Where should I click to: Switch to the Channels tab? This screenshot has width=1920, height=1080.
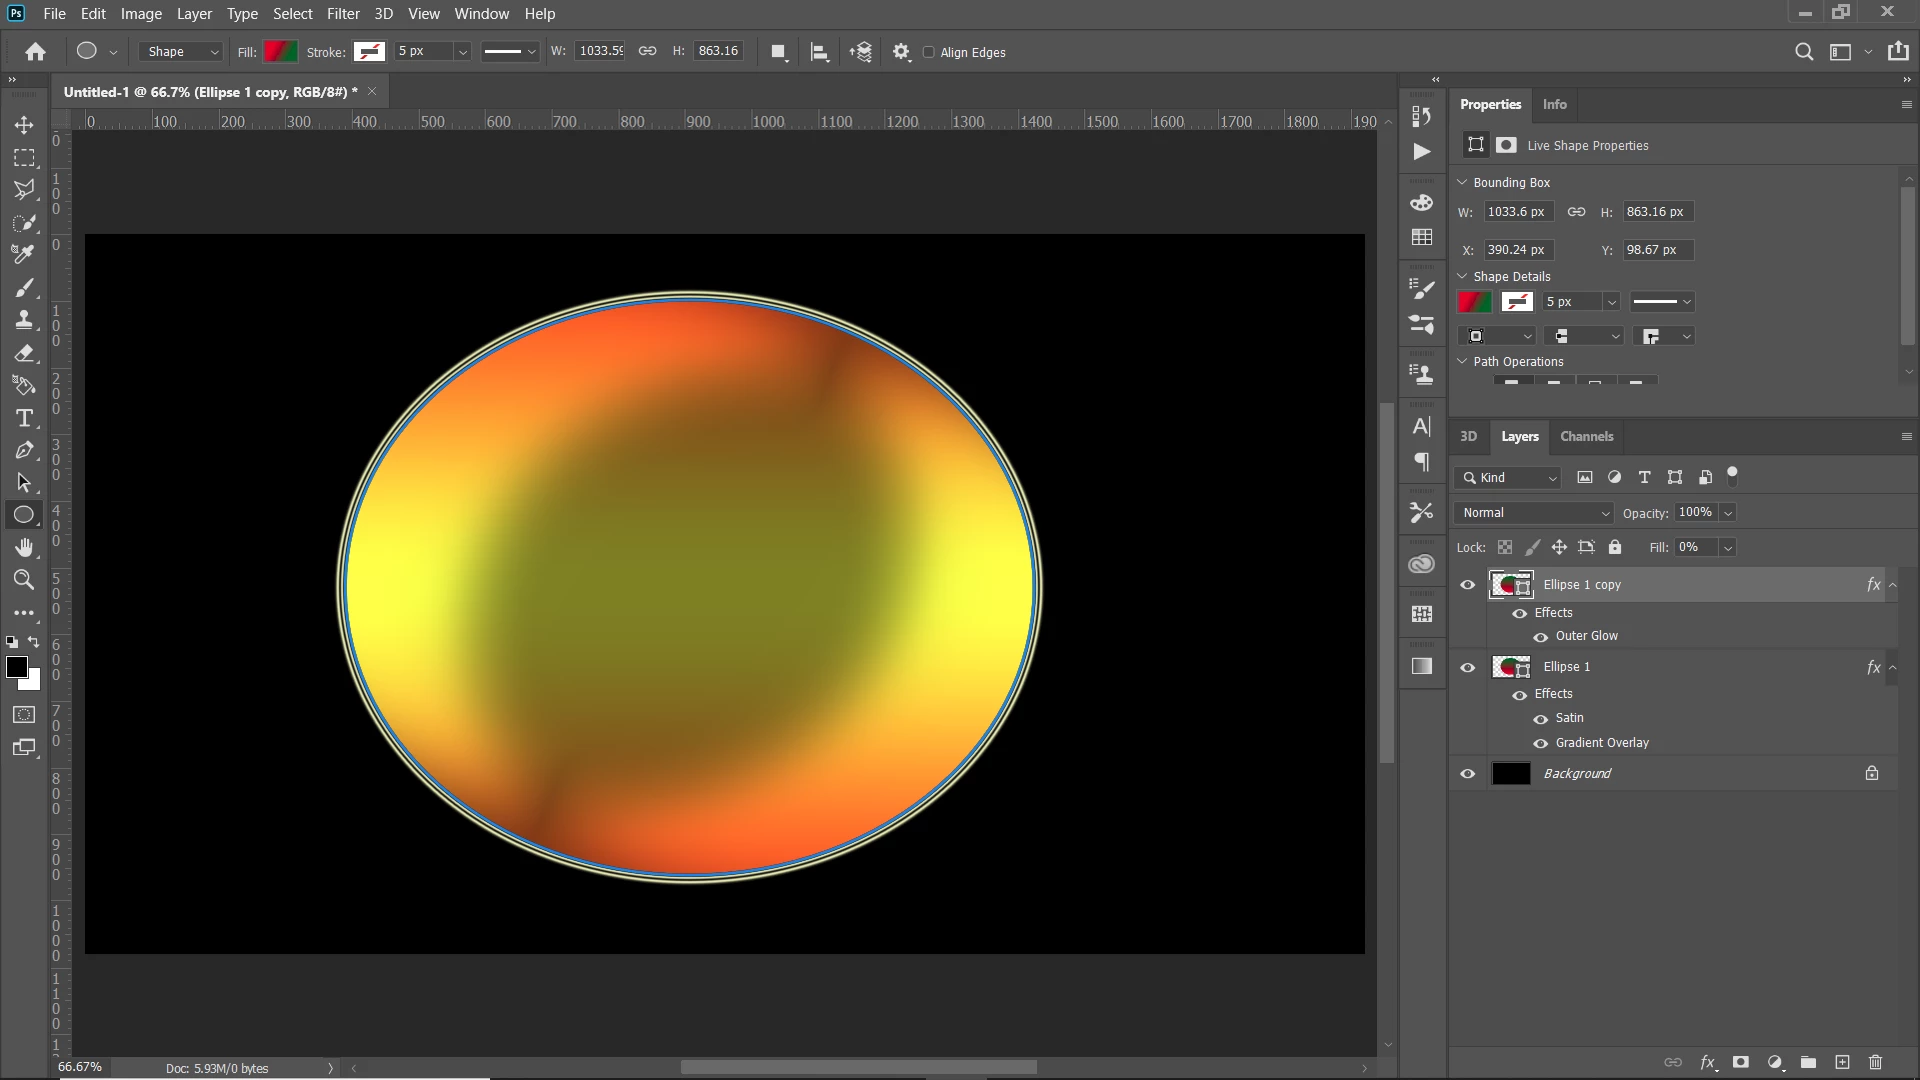1586,437
